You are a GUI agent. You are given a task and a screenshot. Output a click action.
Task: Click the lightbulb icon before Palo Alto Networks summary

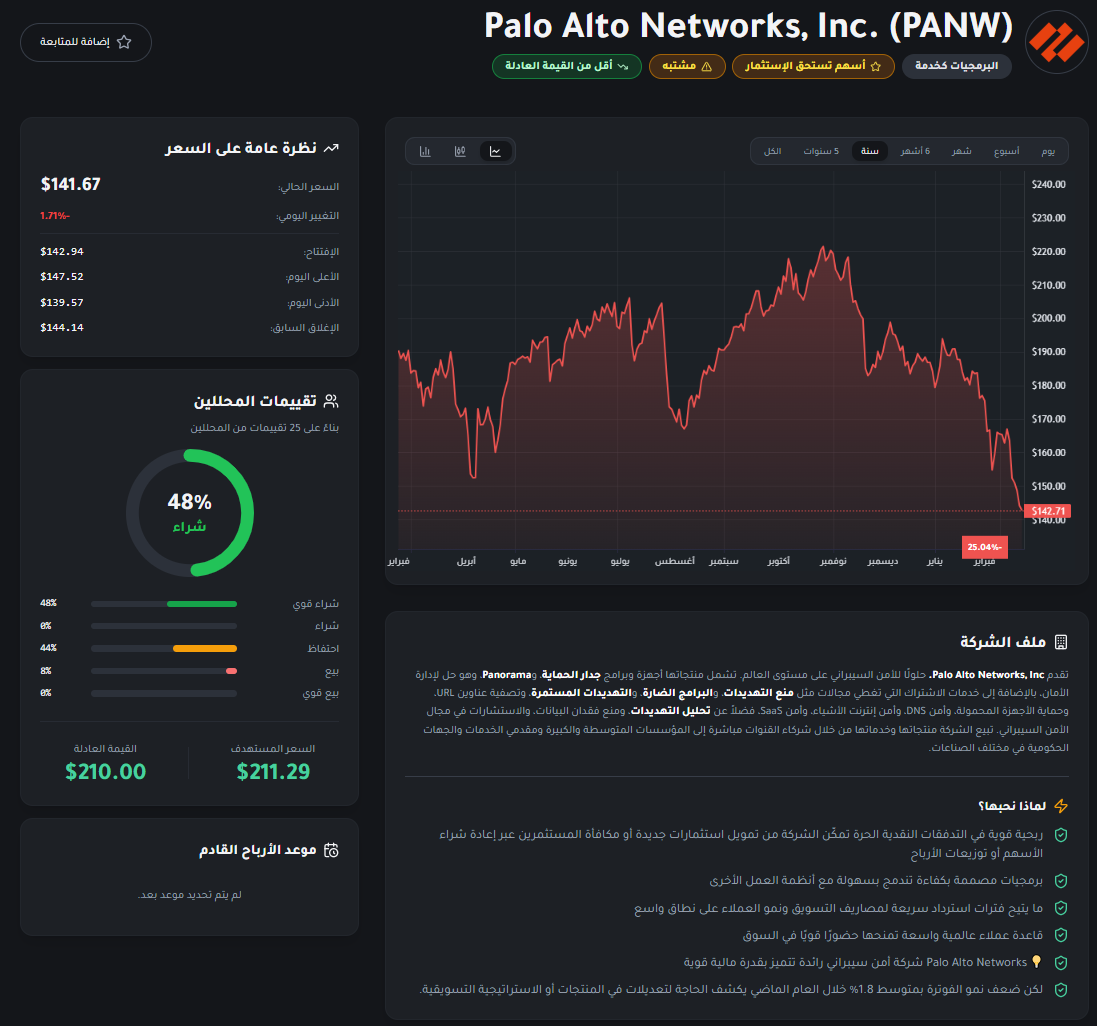1037,962
